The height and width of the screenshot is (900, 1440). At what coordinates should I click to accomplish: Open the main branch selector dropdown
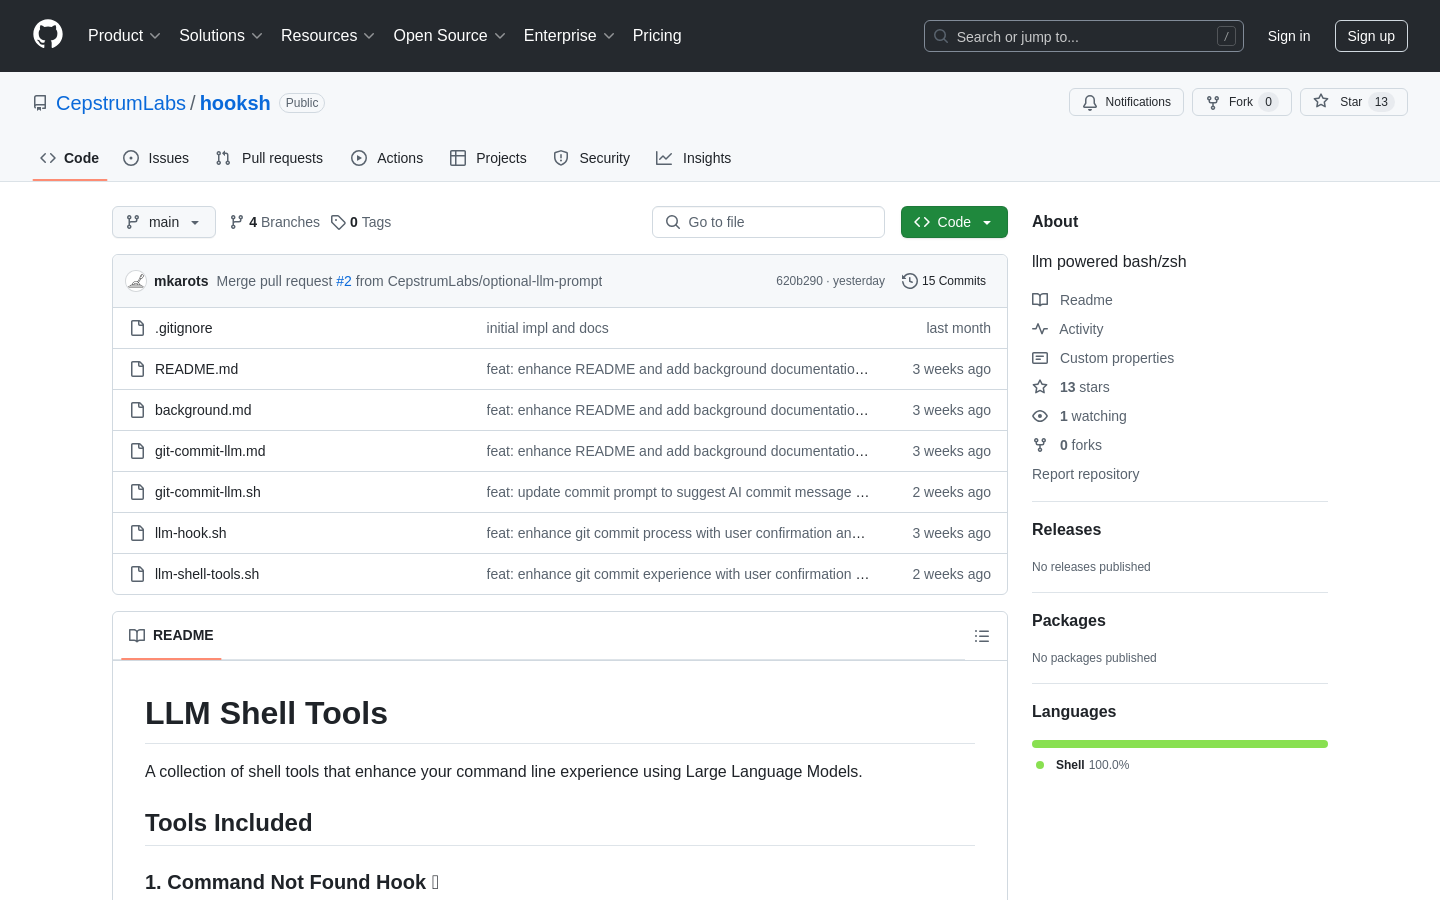[164, 222]
